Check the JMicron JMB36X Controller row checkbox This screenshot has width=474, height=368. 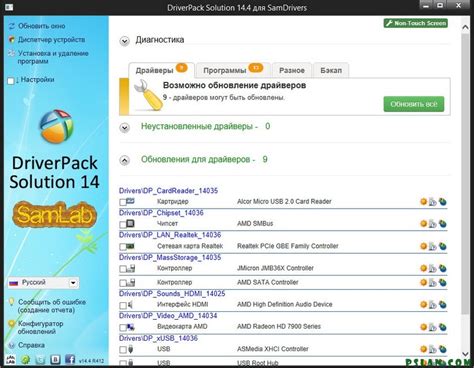coord(123,269)
